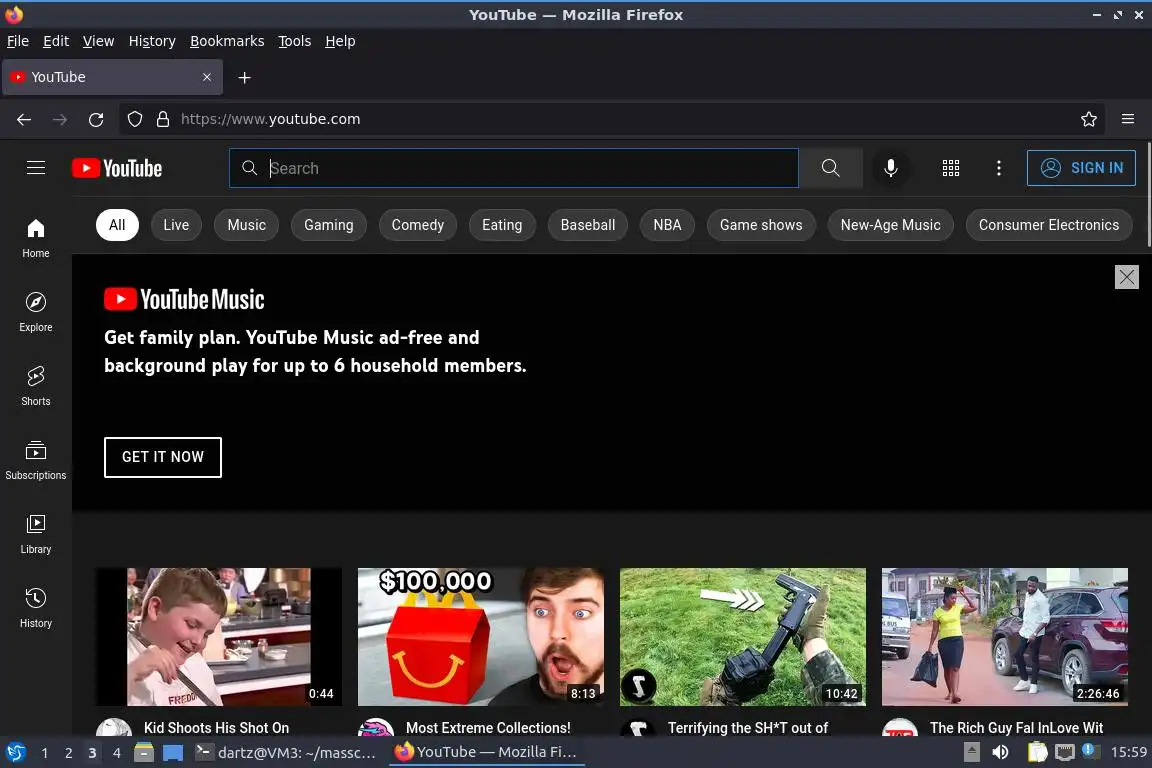The image size is (1152, 768).
Task: View site security lock info
Action: [x=163, y=119]
